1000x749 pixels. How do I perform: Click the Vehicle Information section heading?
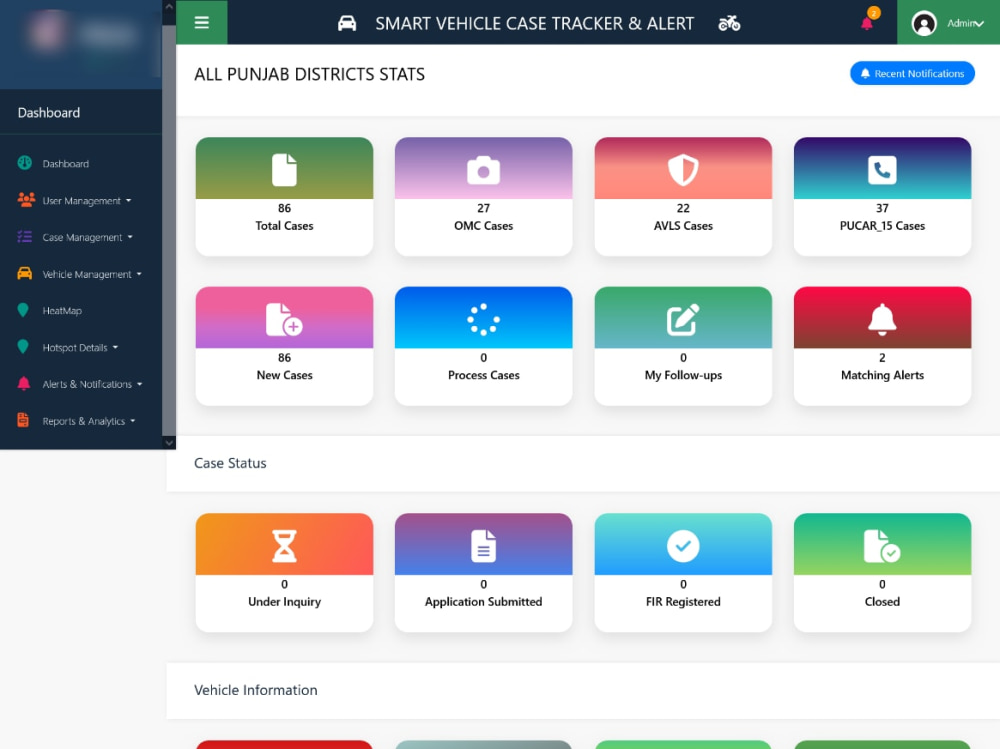pos(256,690)
